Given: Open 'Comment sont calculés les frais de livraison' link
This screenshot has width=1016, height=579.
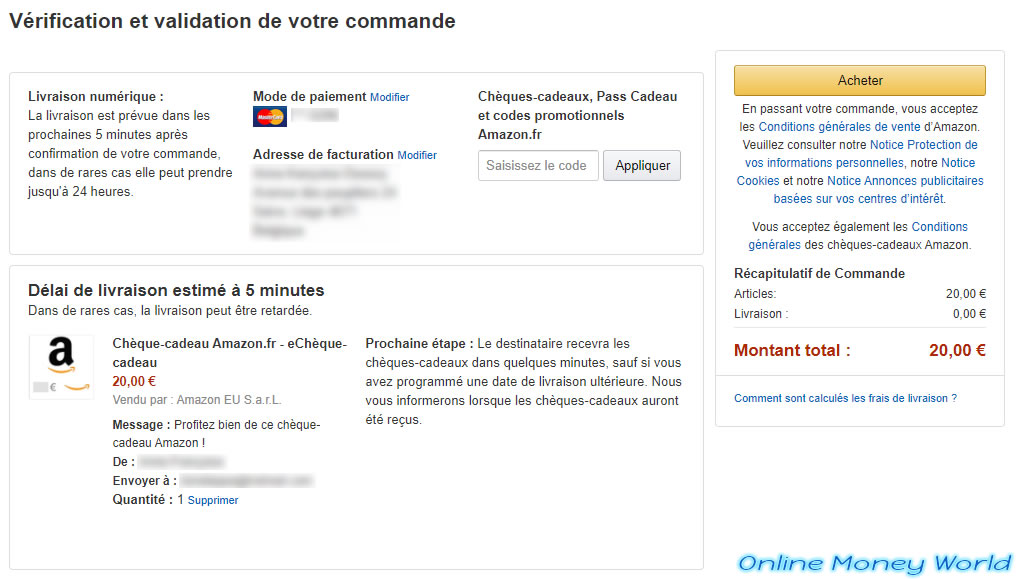Looking at the screenshot, I should [845, 398].
